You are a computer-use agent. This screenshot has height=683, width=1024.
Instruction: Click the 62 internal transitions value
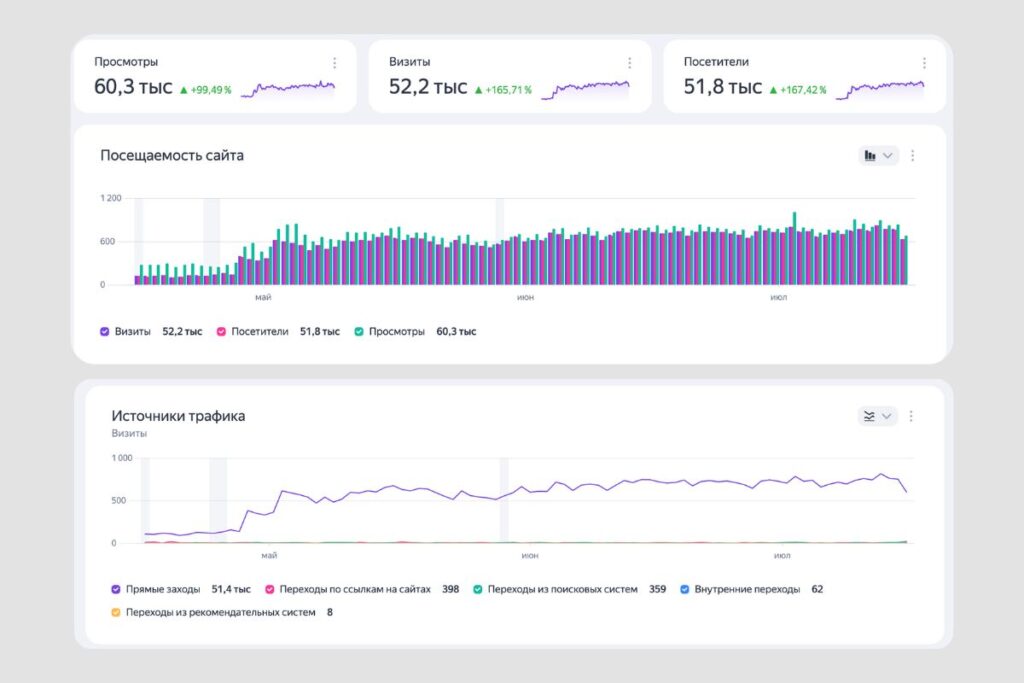pyautogui.click(x=817, y=589)
